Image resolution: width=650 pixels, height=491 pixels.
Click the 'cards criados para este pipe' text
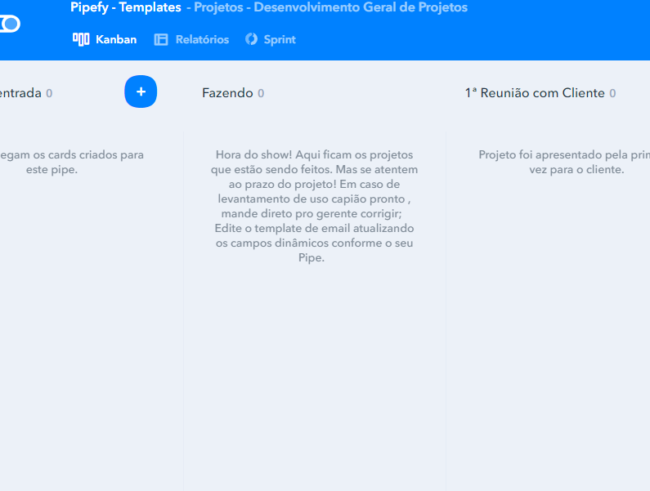pos(72,162)
